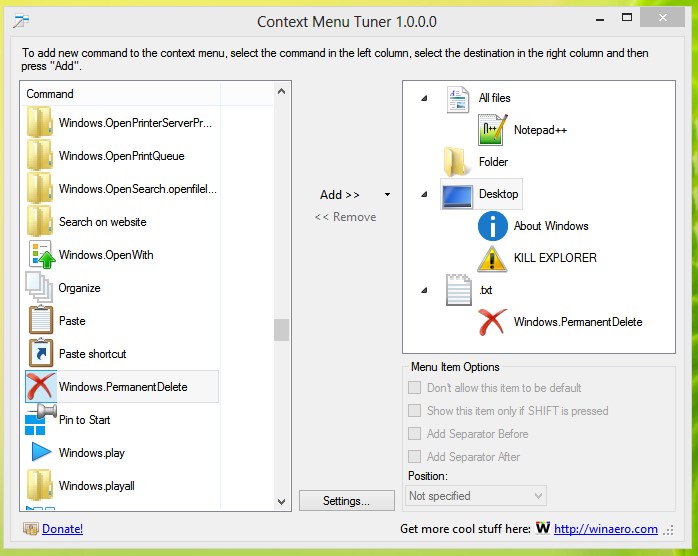This screenshot has width=698, height=556.
Task: Click the Winaero W logo icon
Action: point(543,528)
